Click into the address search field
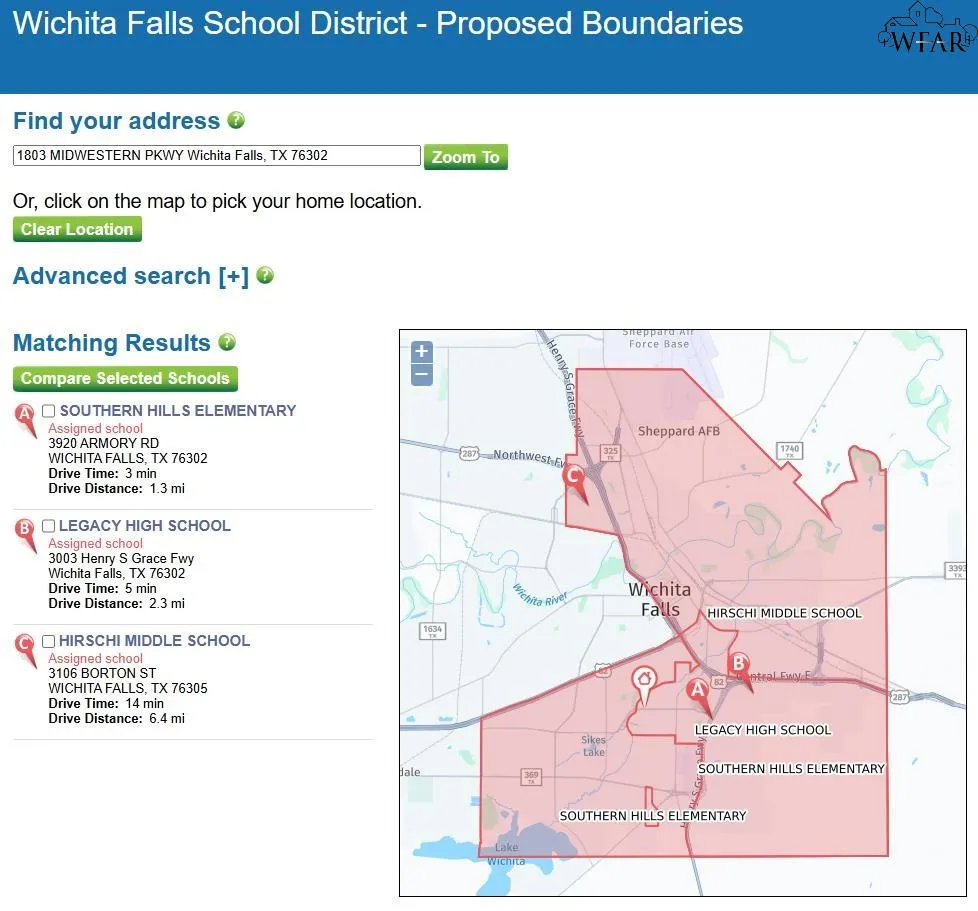This screenshot has height=911, width=978. pos(216,155)
